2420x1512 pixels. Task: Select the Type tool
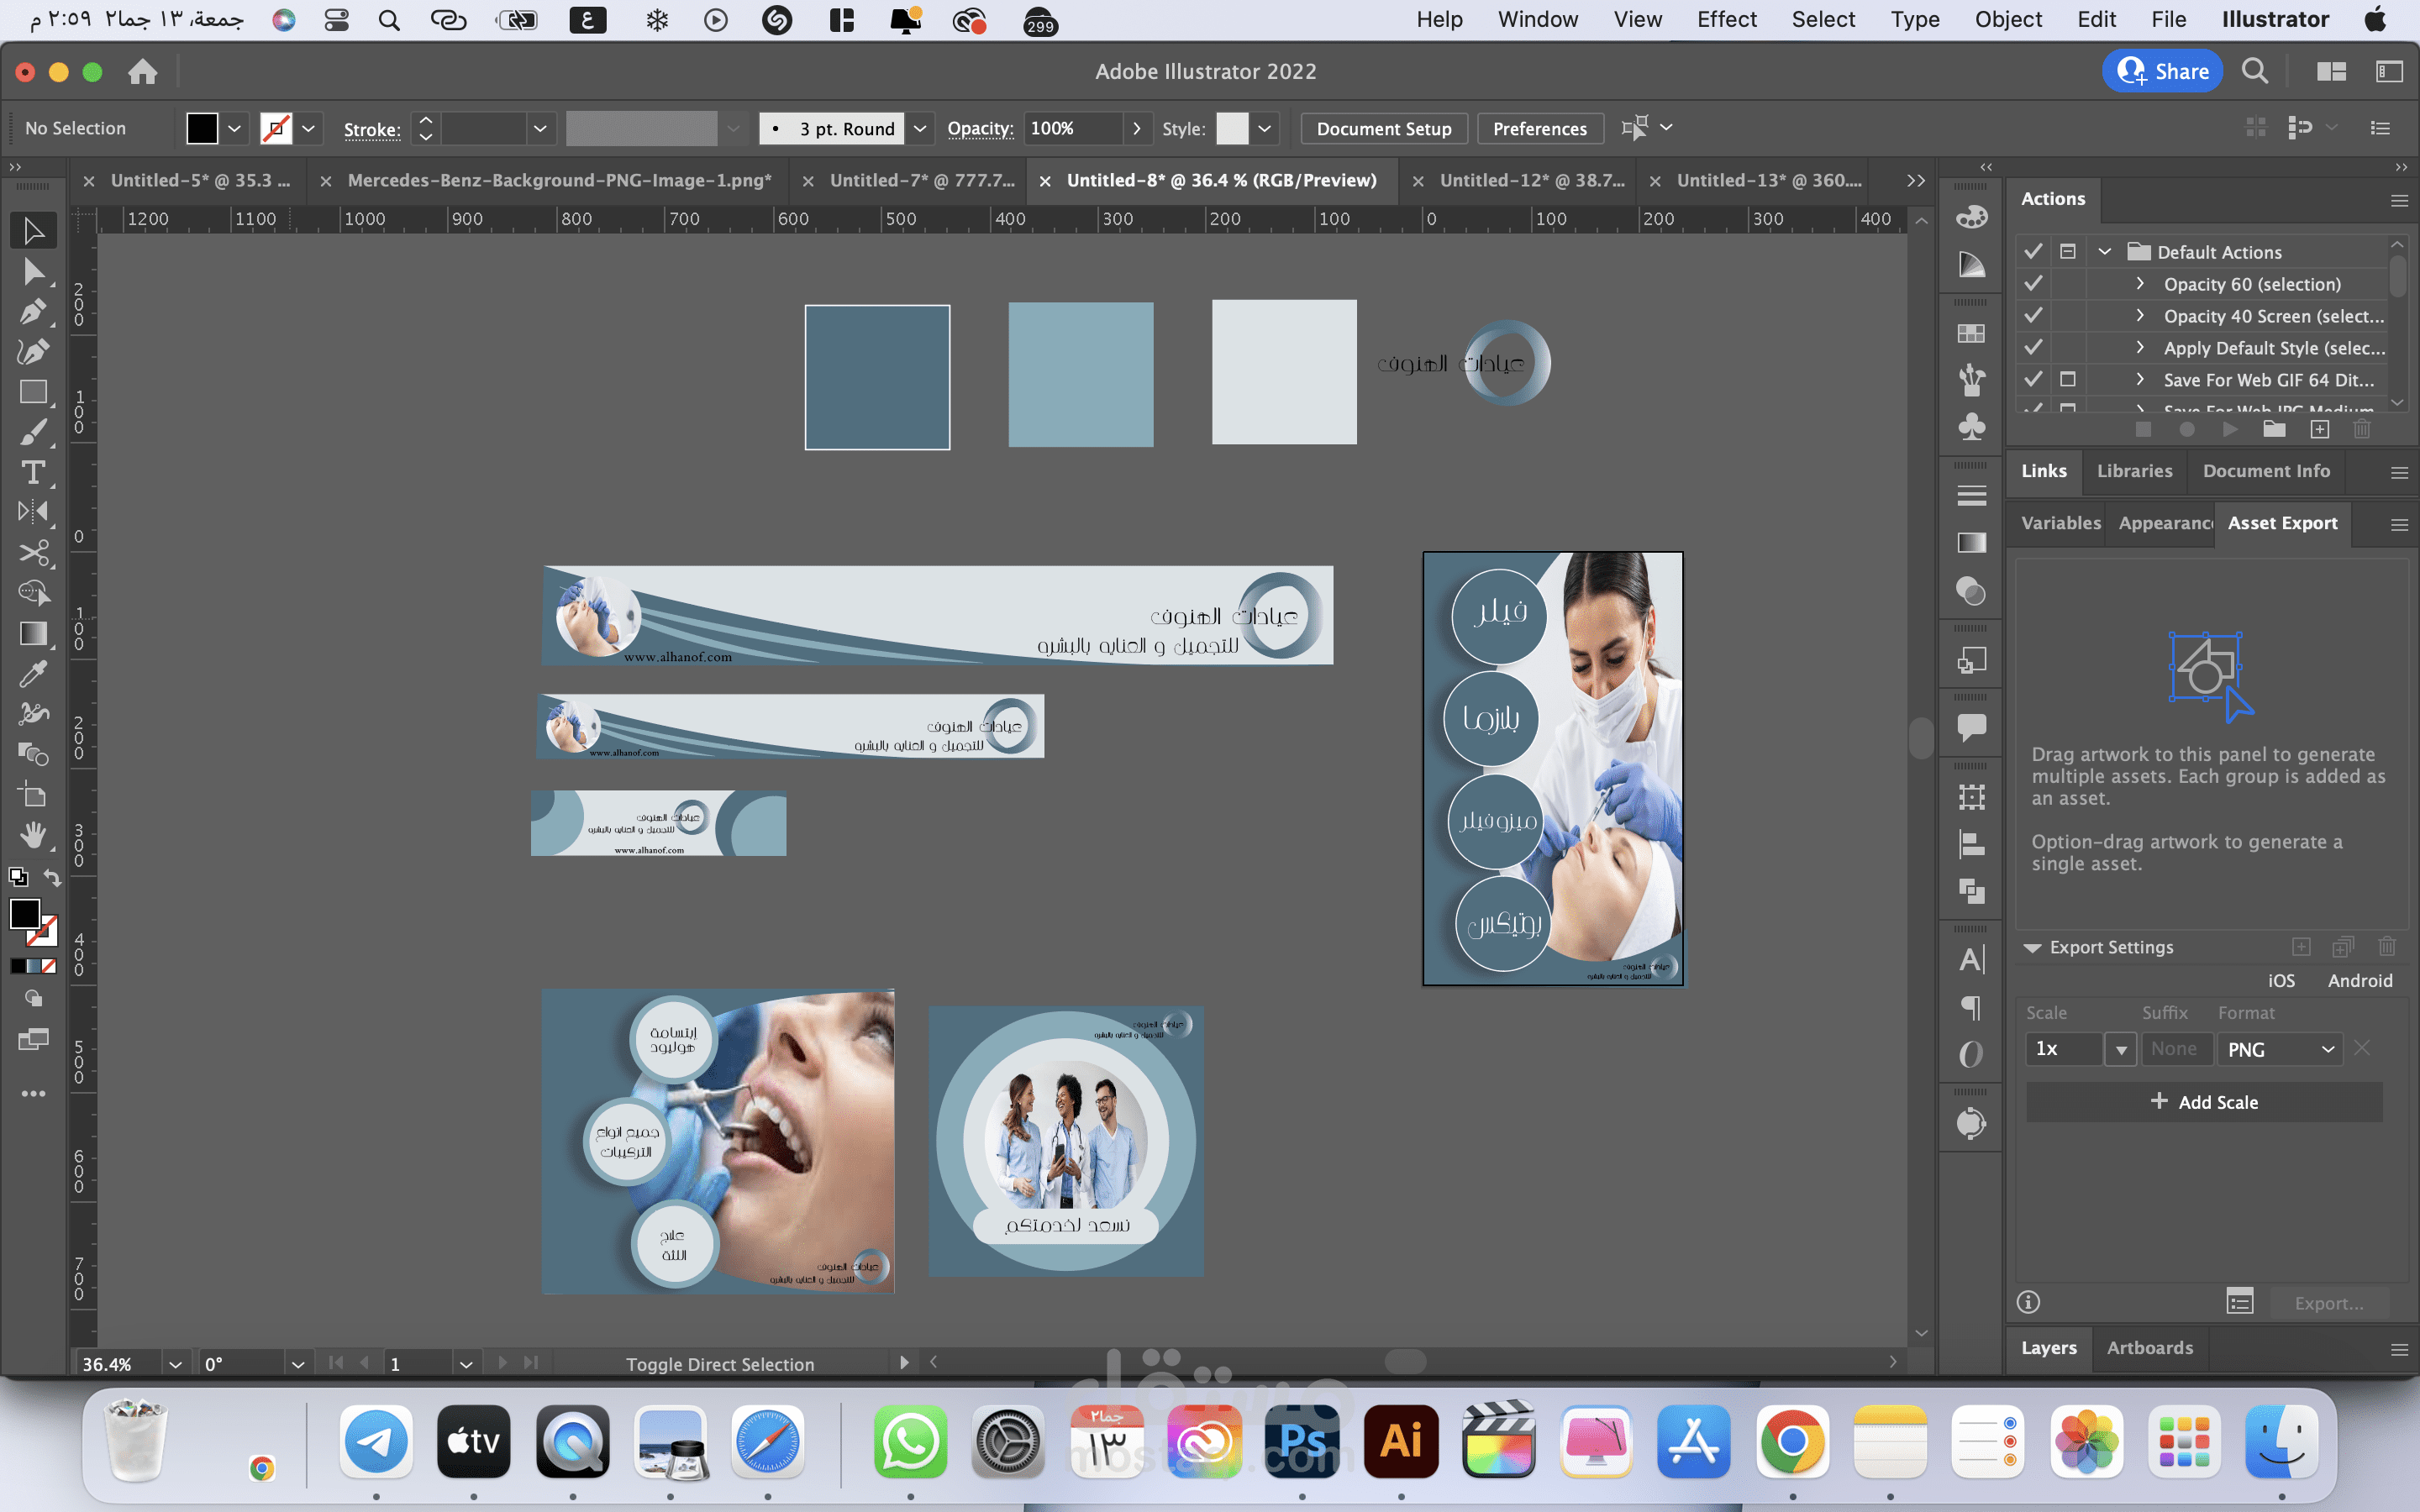[32, 472]
